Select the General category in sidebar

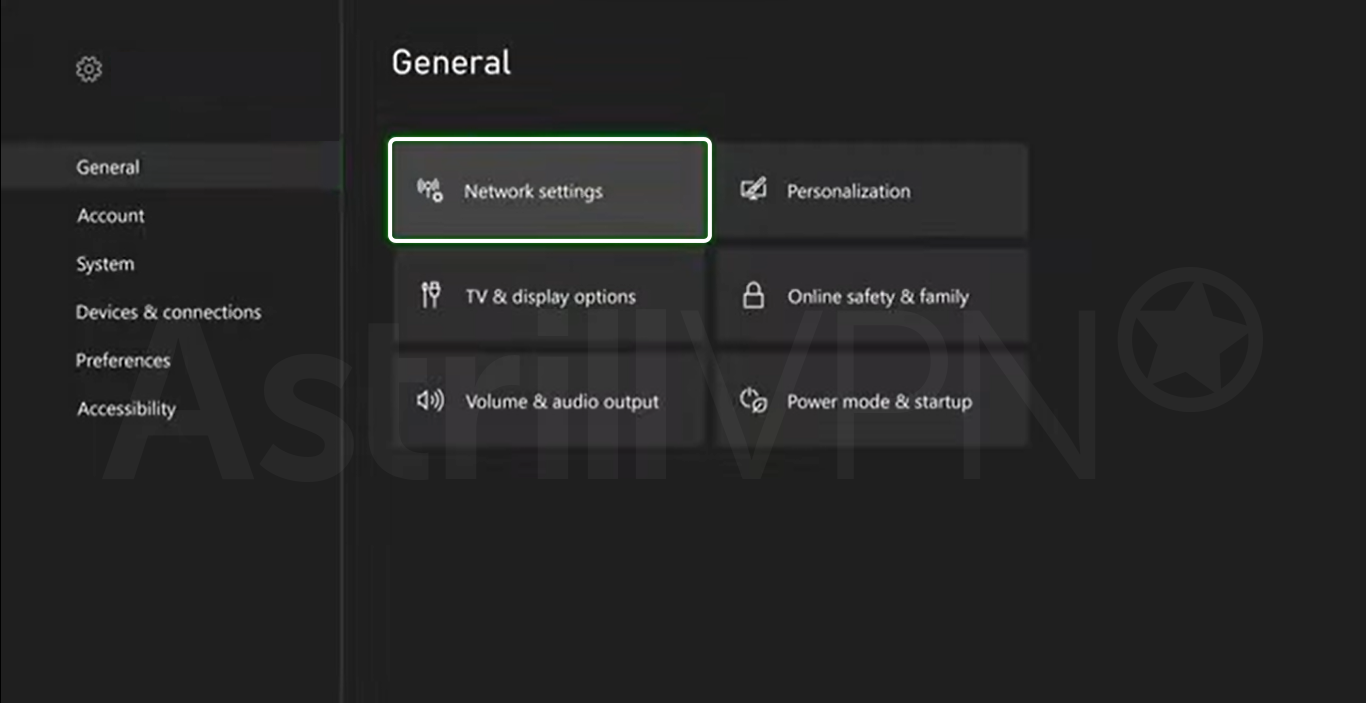point(107,167)
